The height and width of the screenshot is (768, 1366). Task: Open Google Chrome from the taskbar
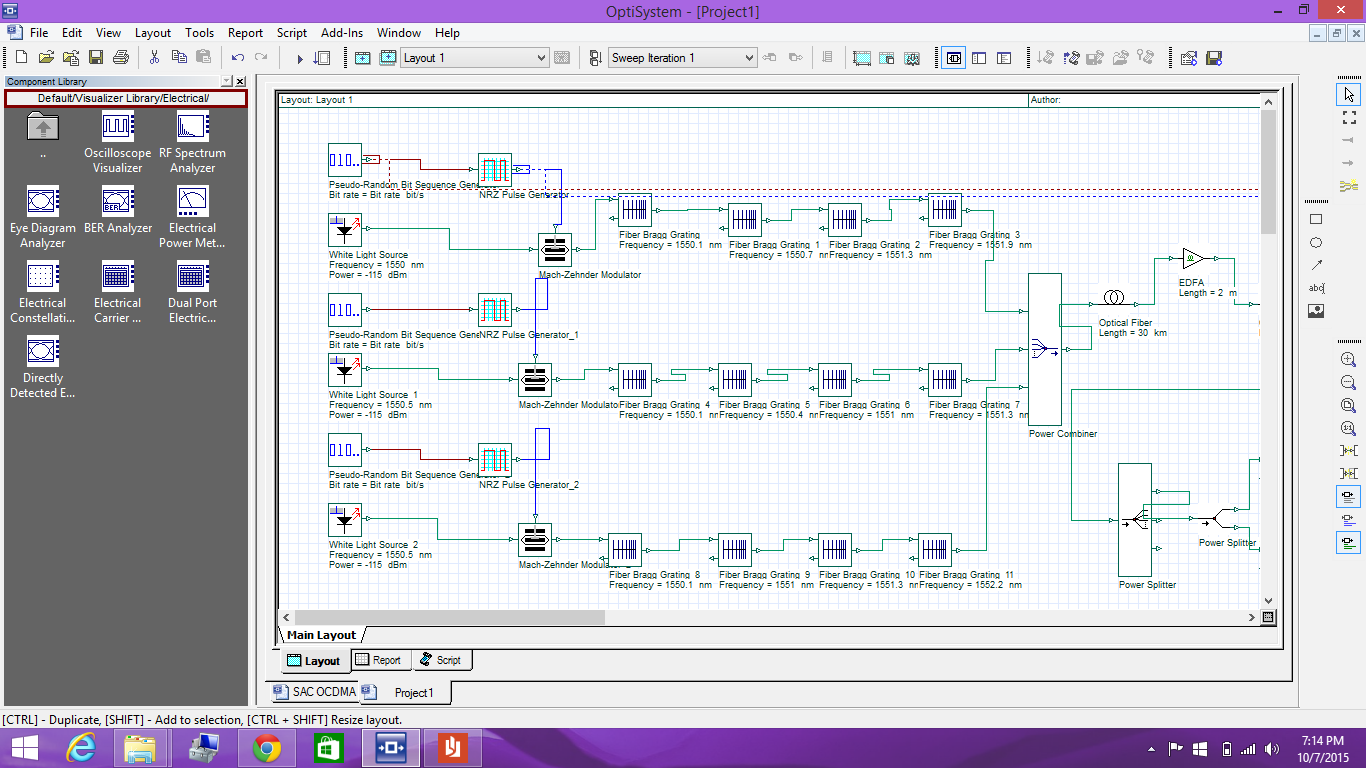[266, 748]
